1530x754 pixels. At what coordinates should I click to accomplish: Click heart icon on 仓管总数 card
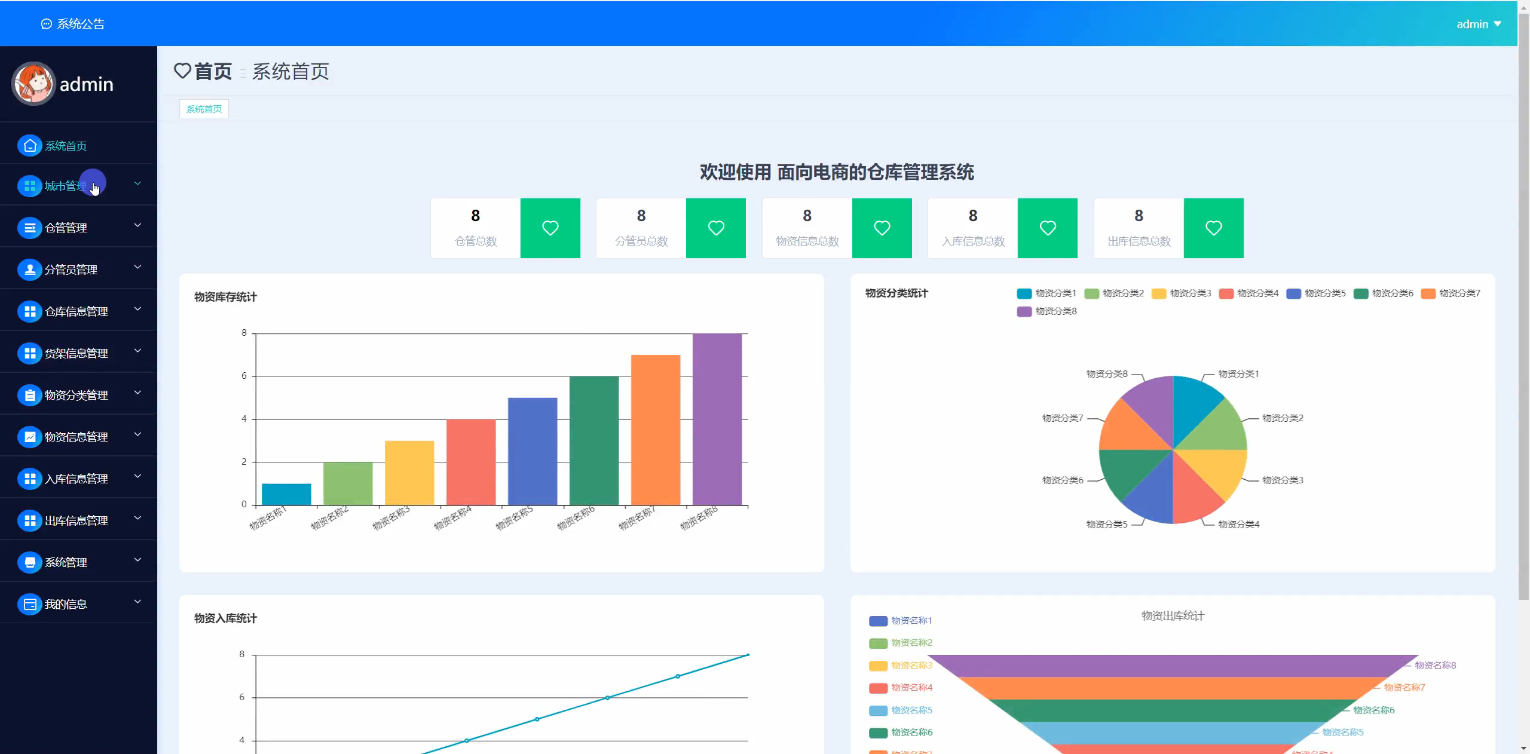[550, 228]
